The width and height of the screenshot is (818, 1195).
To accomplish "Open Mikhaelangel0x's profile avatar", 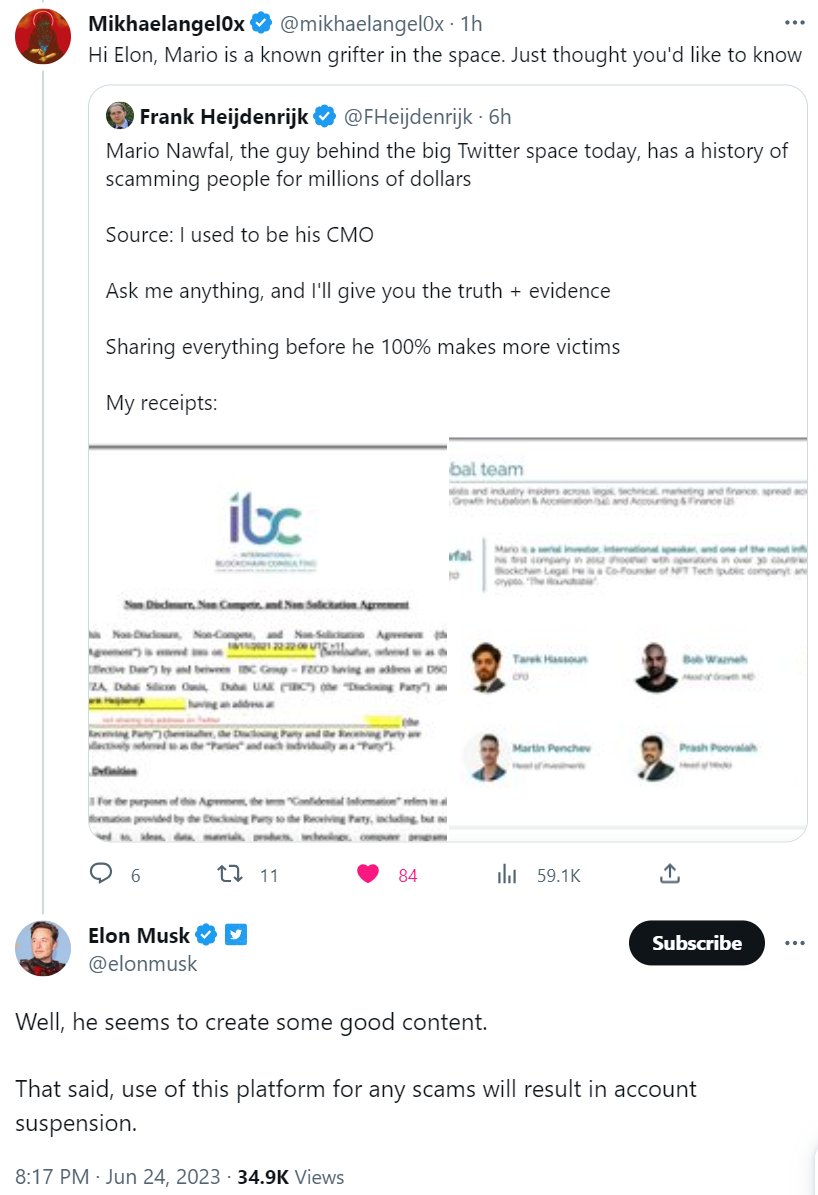I will tap(42, 37).
